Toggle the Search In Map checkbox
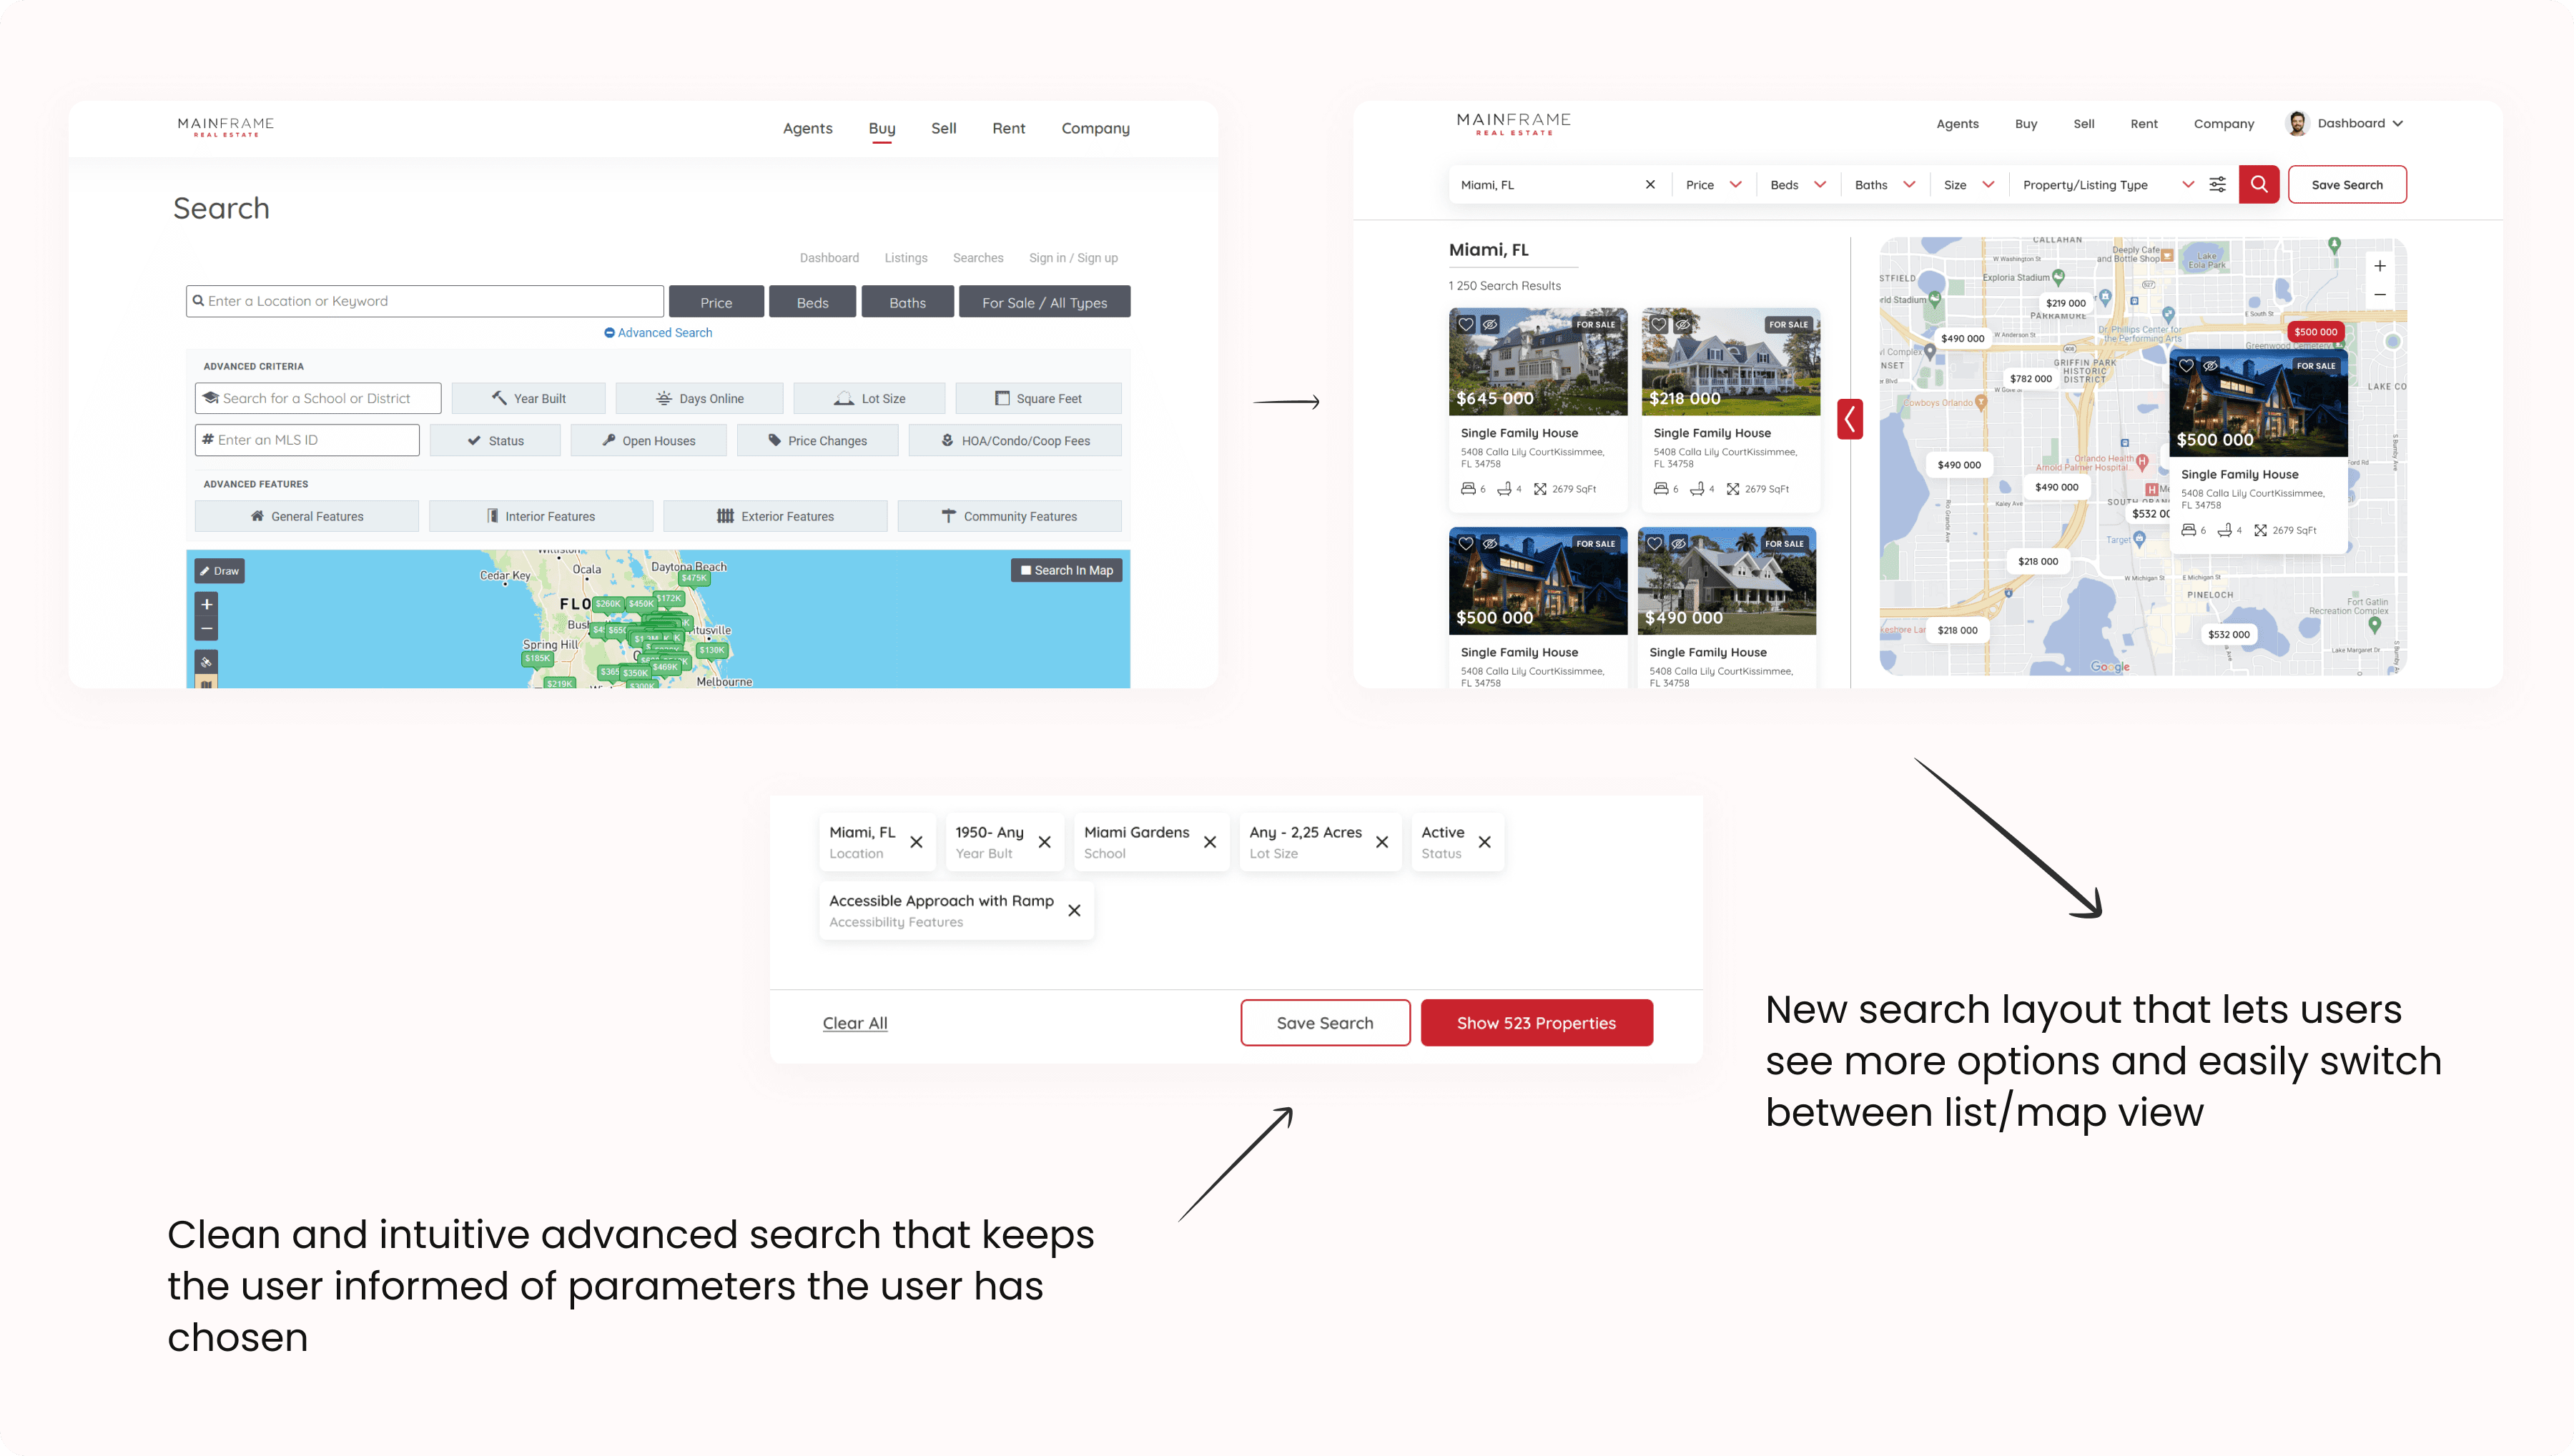Image resolution: width=2574 pixels, height=1456 pixels. 1026,570
